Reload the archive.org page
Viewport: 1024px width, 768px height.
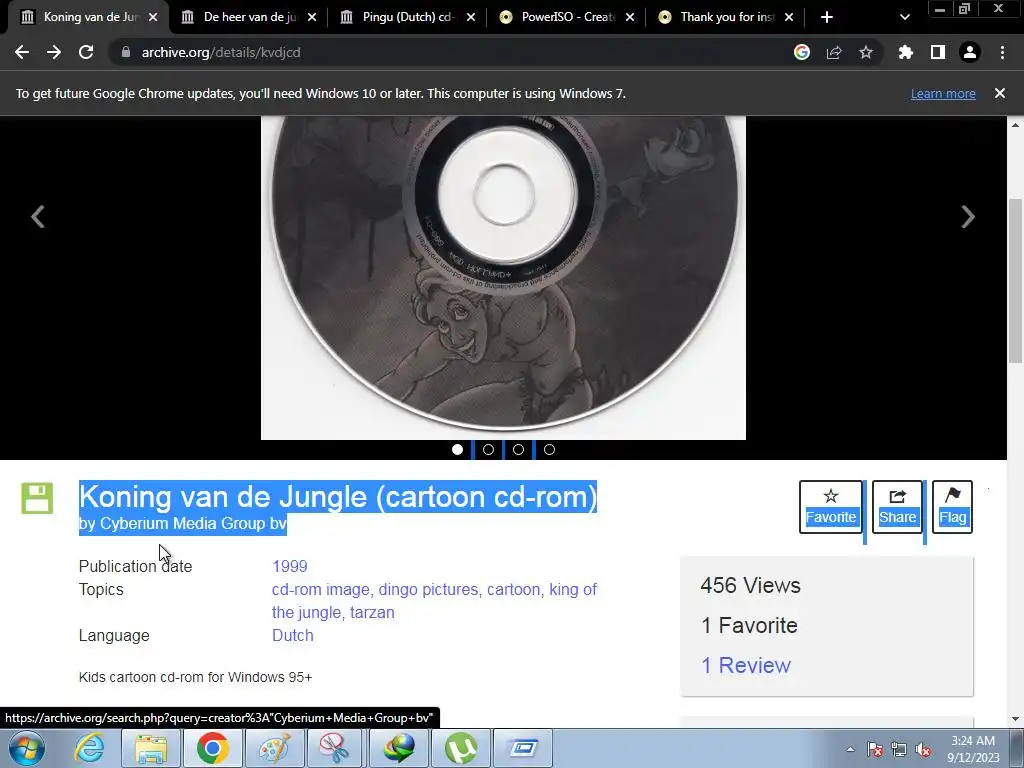(x=86, y=52)
